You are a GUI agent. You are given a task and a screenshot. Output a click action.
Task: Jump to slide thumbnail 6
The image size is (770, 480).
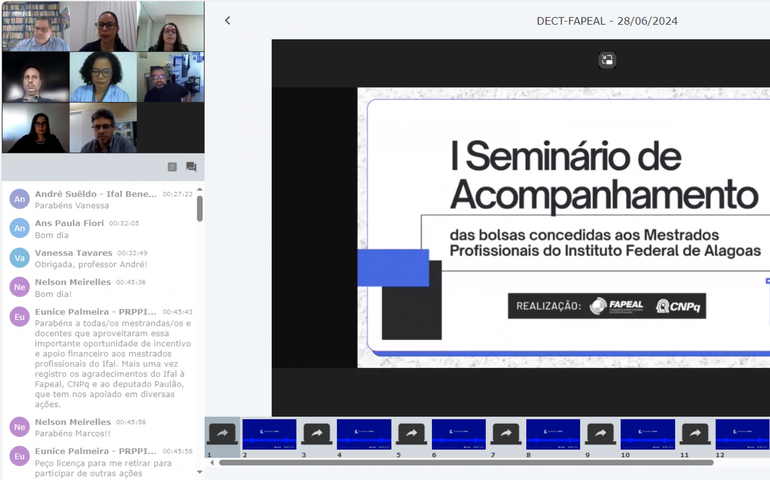[458, 434]
